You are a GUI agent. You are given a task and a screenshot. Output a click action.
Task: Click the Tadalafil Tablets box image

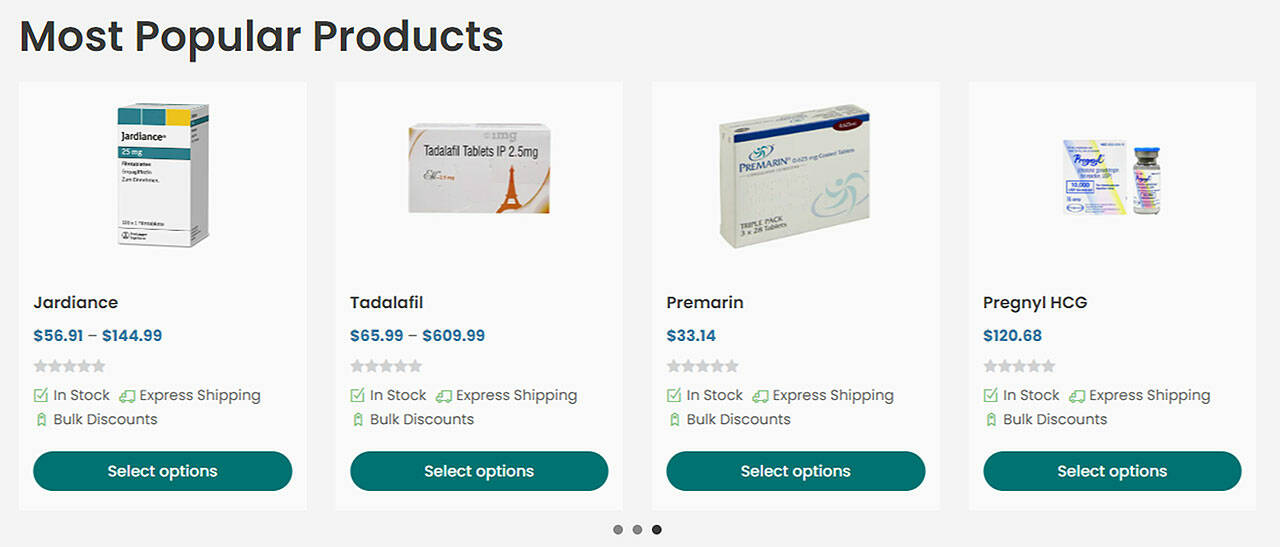(479, 167)
